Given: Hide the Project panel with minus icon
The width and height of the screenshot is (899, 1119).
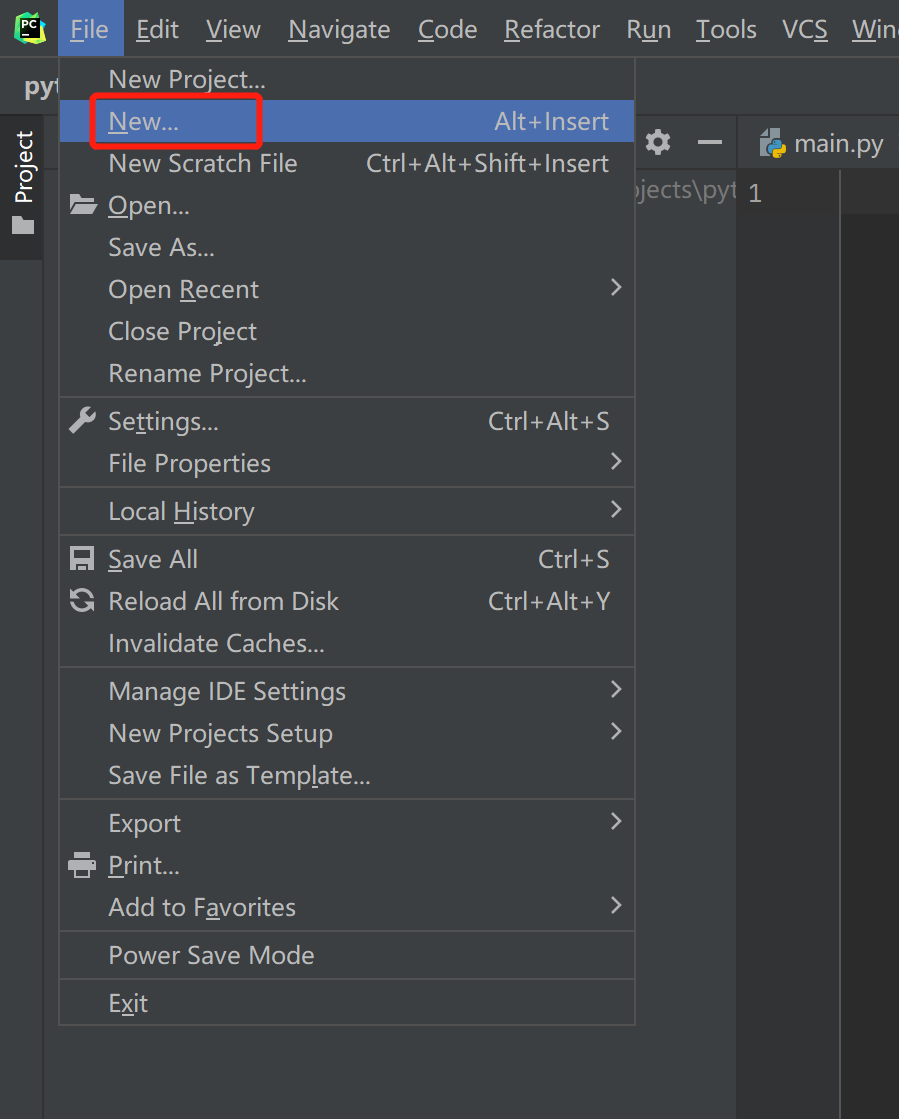Looking at the screenshot, I should (x=709, y=142).
